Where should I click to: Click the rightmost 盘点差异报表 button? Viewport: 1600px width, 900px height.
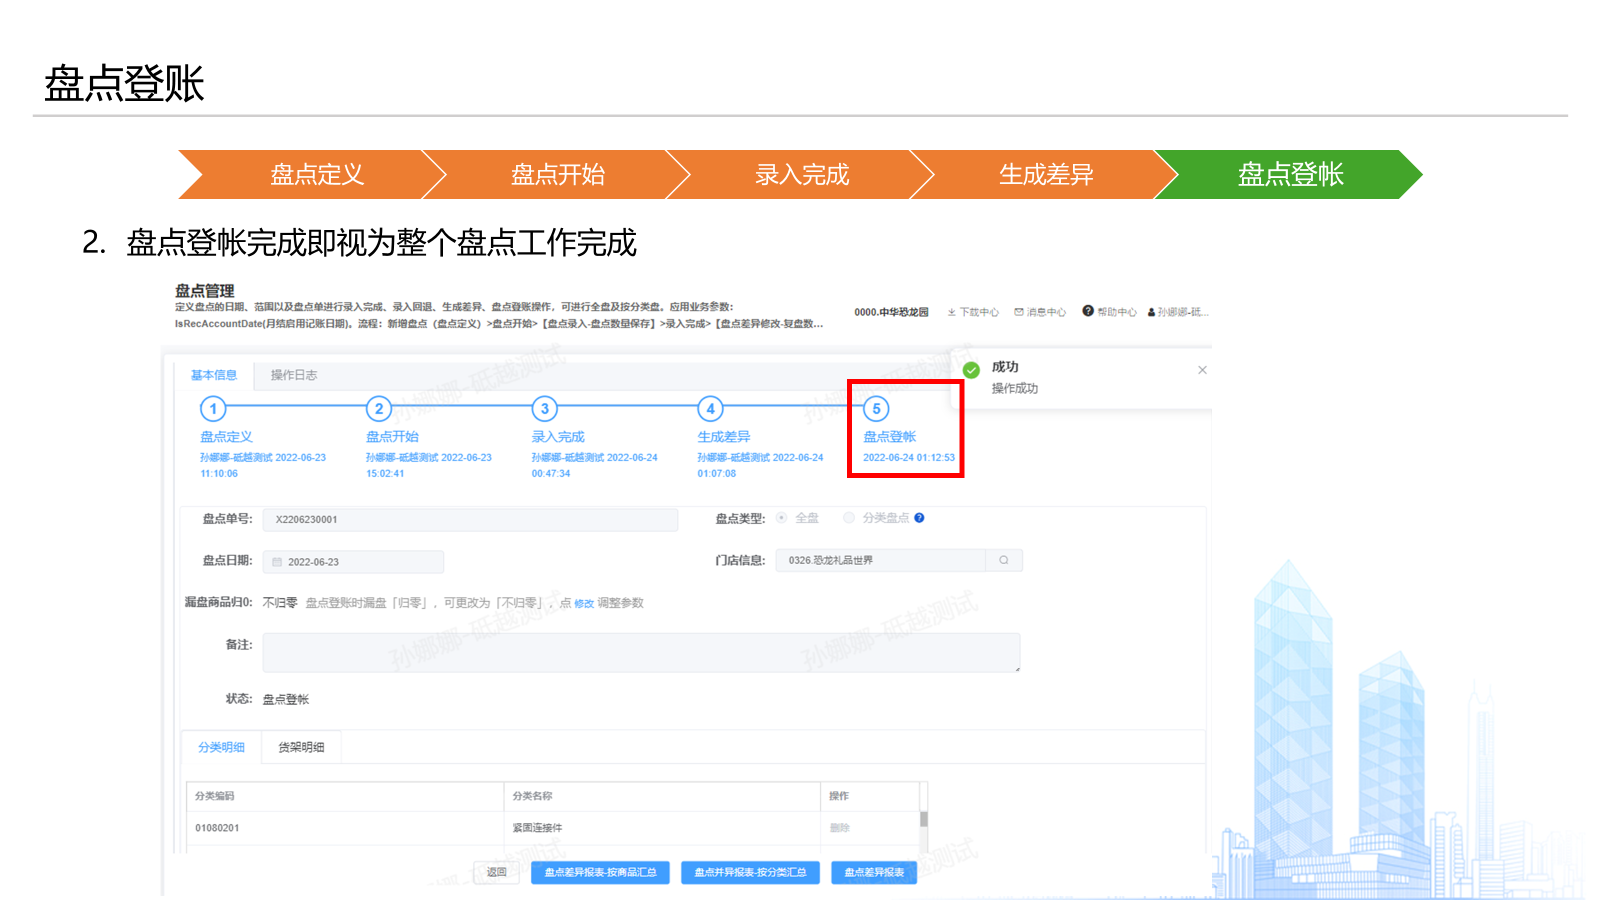pos(874,872)
